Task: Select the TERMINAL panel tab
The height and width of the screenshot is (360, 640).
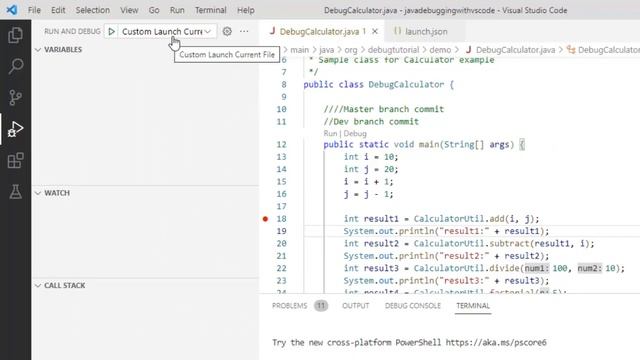Action: coord(473,306)
